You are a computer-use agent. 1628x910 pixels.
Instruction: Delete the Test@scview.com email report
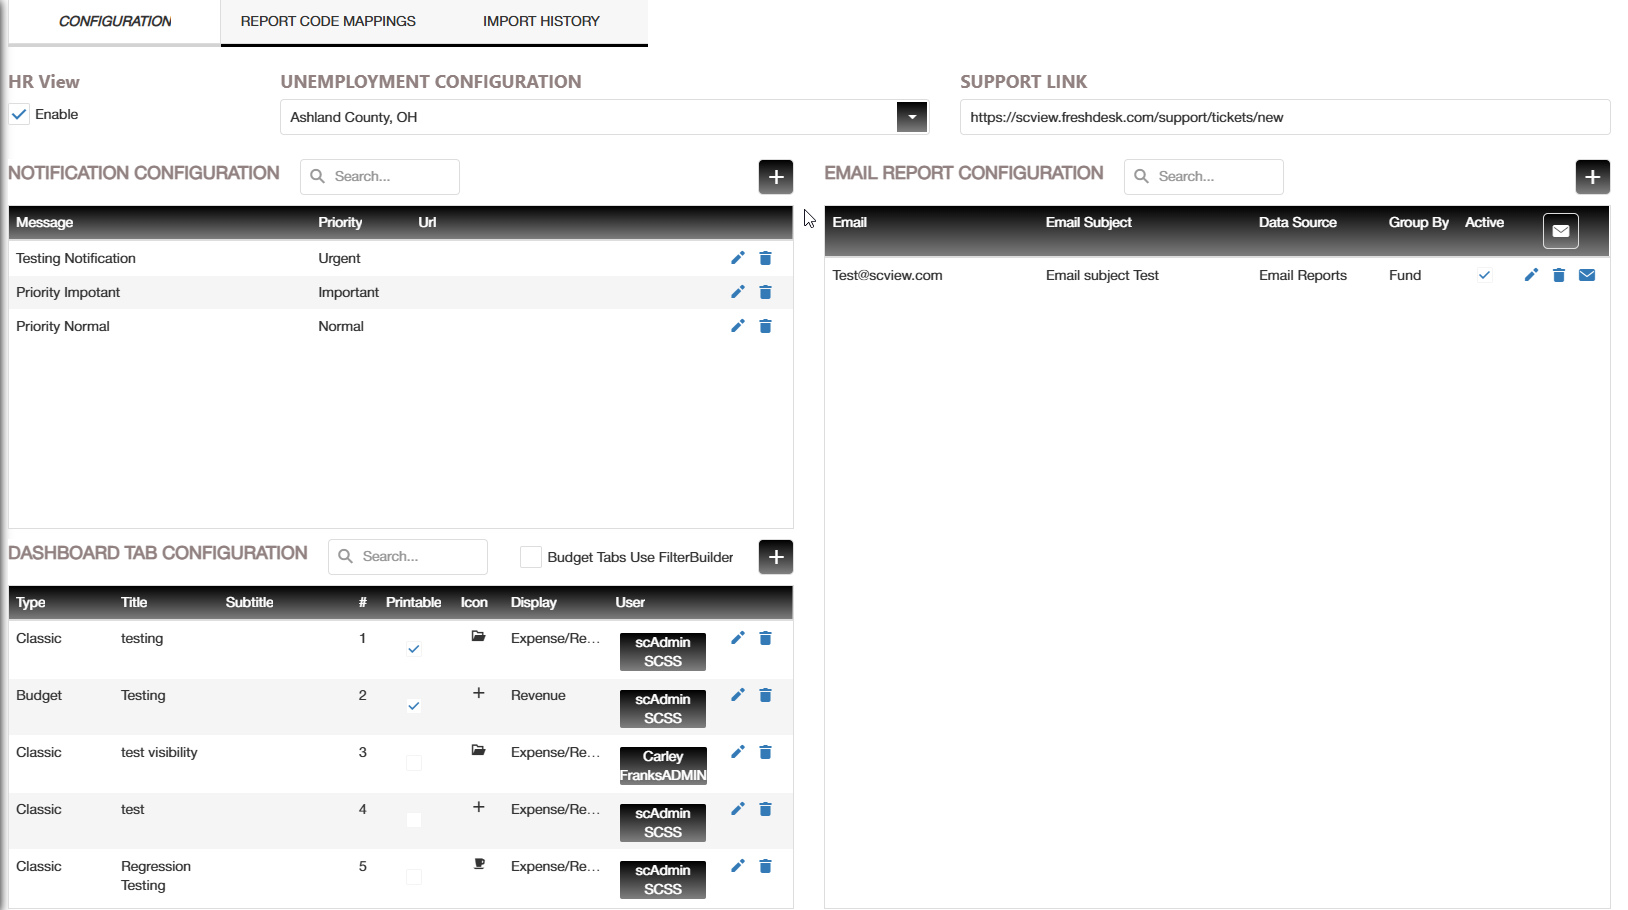1559,275
